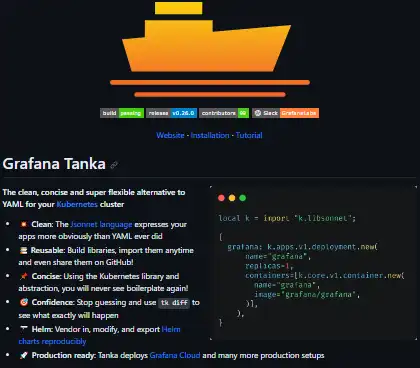Viewport: 420px width, 368px height.
Task: Open the contributors badge
Action: click(224, 113)
